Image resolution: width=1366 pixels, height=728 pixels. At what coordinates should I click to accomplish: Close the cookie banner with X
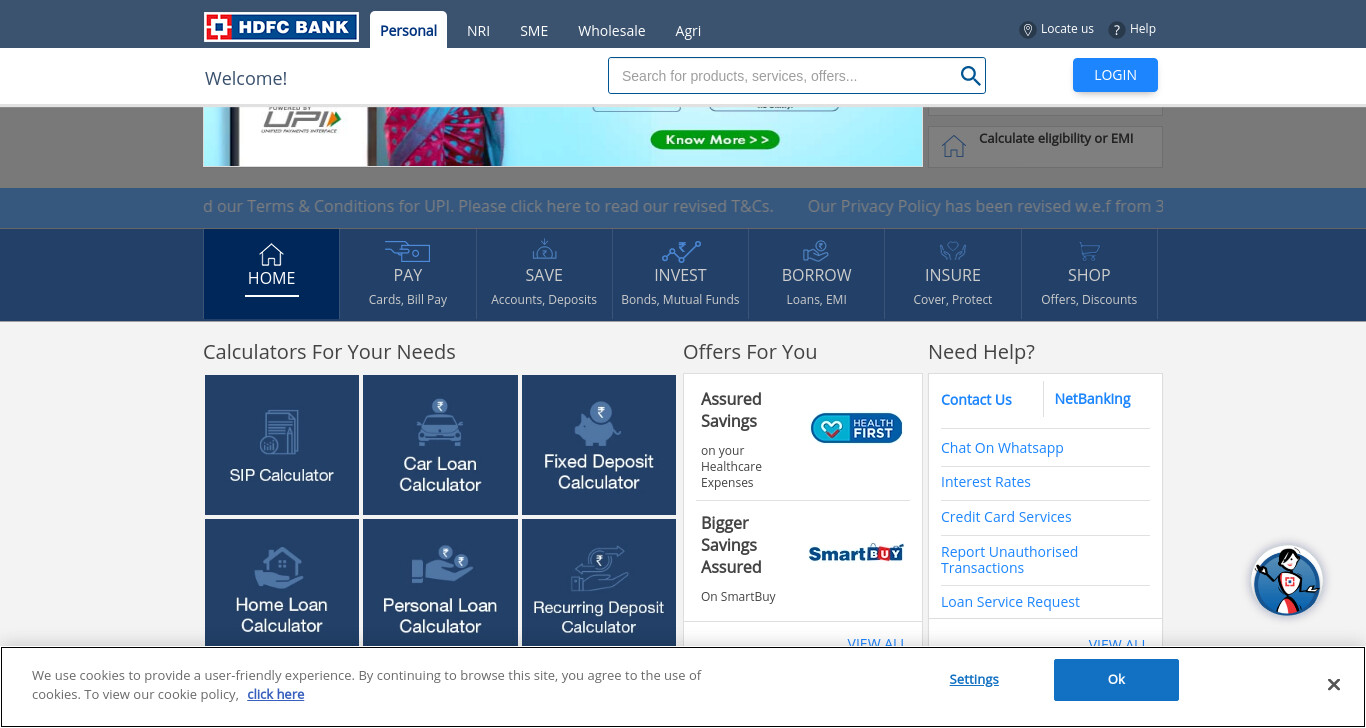pos(1333,685)
